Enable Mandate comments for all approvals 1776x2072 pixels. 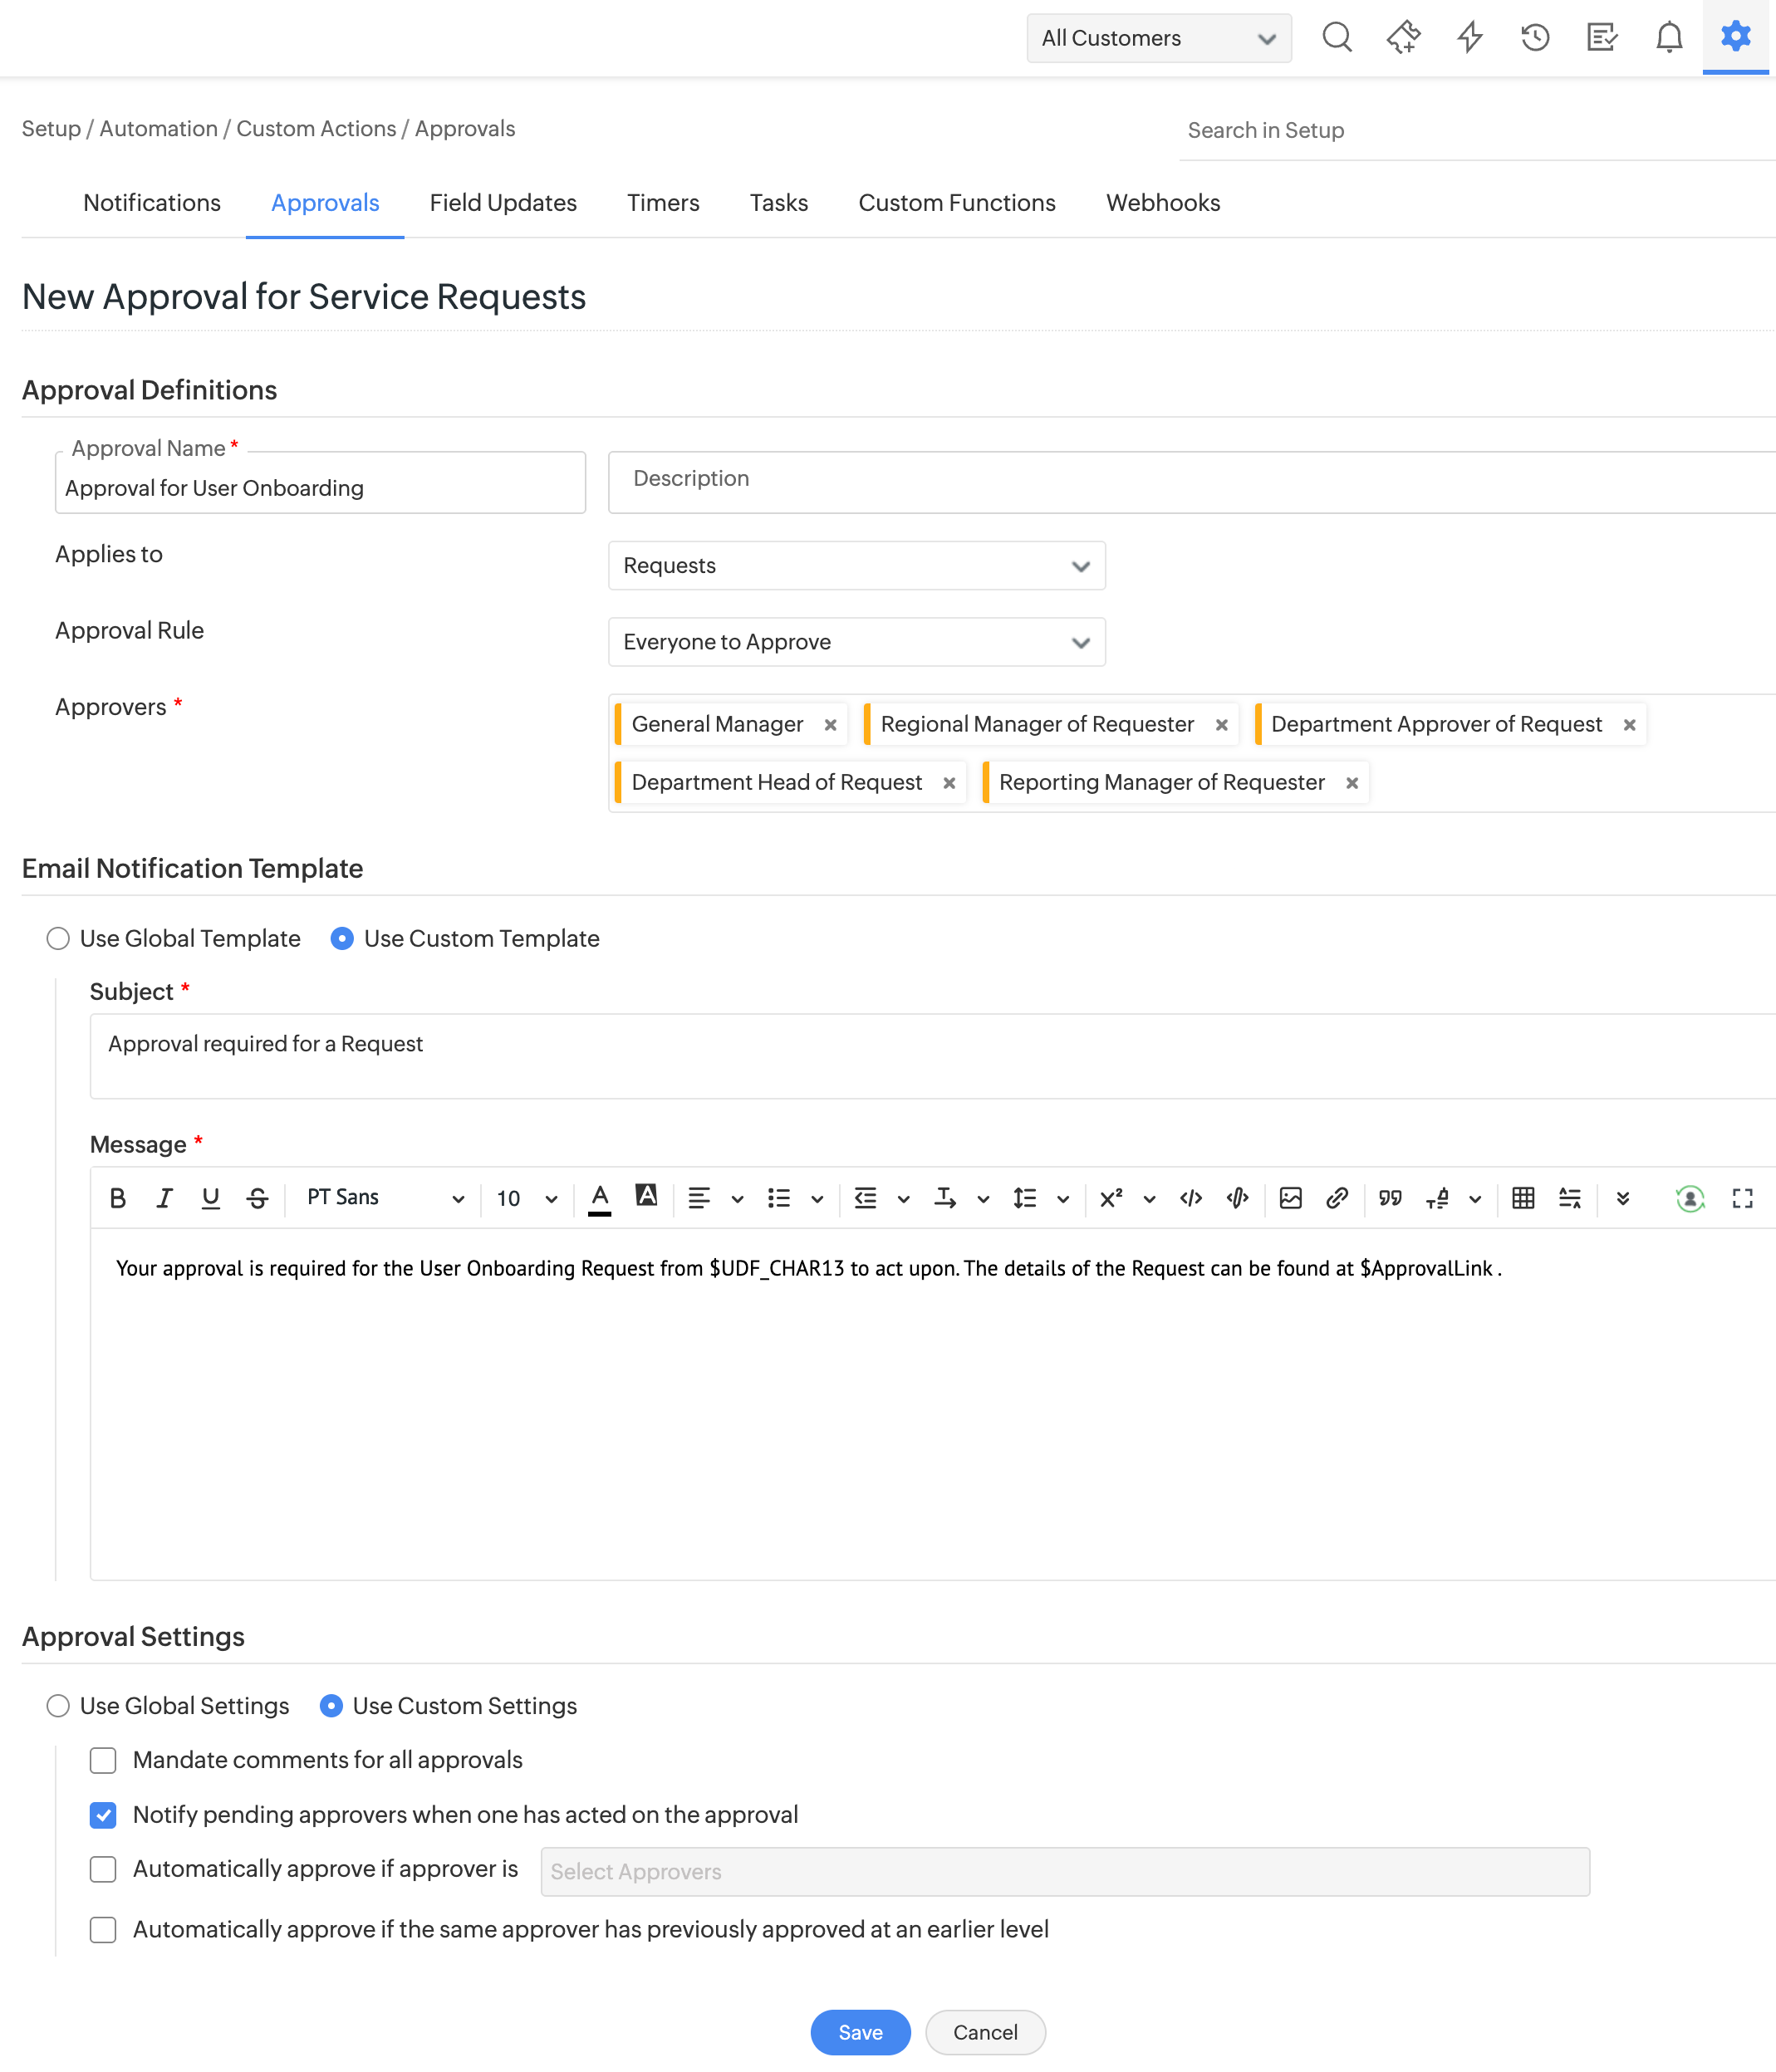(103, 1760)
